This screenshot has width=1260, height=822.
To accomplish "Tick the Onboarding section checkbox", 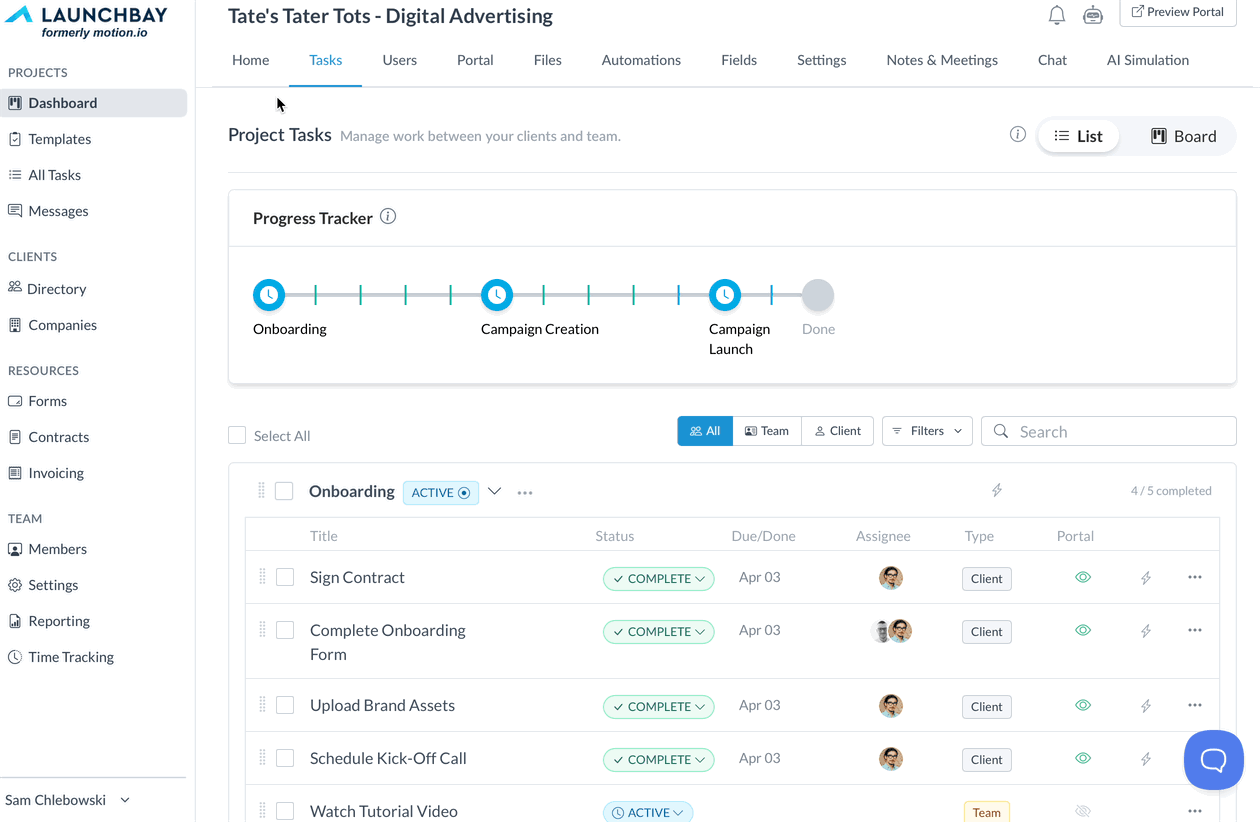I will coord(284,491).
